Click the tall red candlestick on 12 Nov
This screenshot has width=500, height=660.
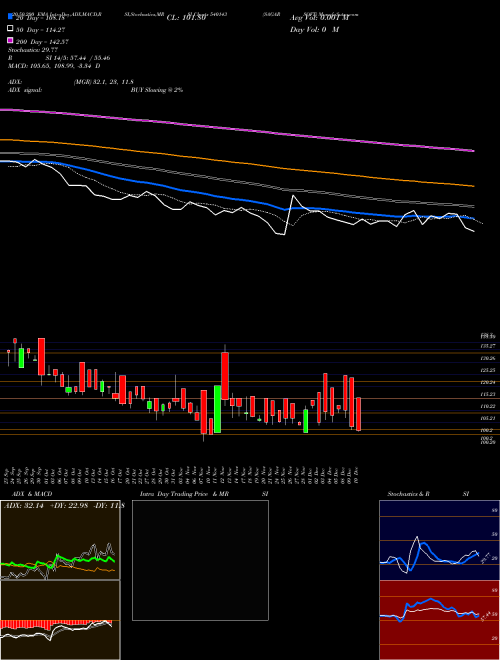point(225,376)
